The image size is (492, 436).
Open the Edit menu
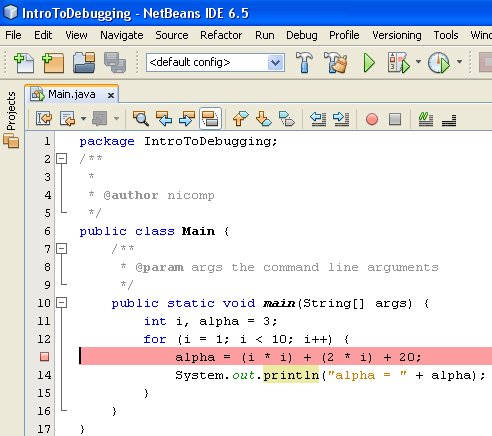tap(43, 35)
